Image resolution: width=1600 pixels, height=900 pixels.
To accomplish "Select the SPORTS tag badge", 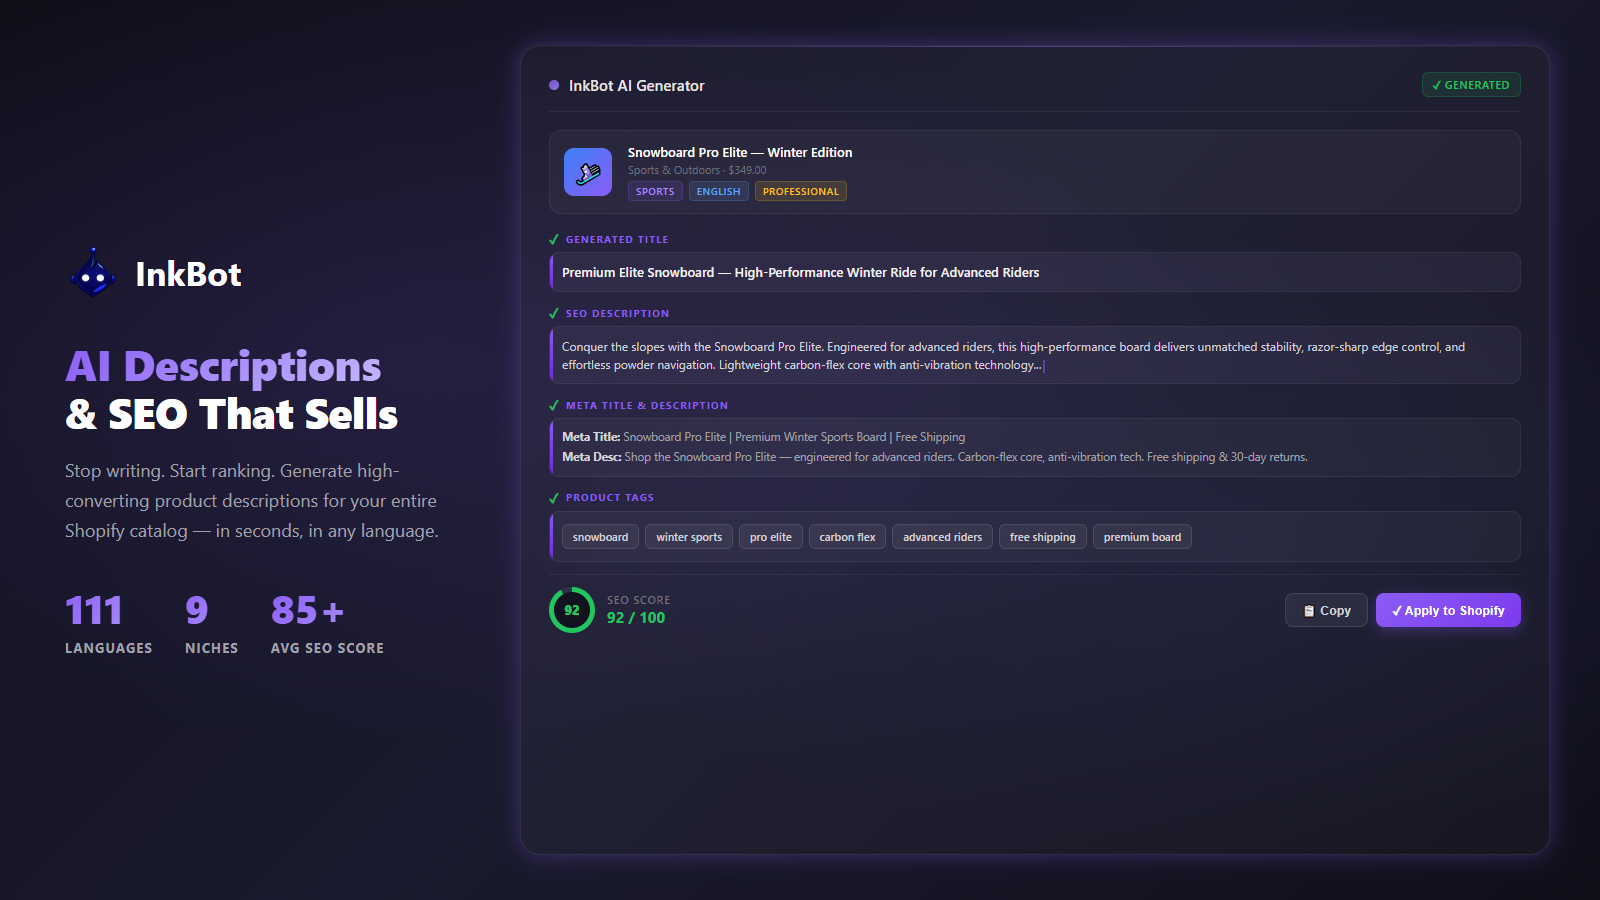I will coord(655,191).
